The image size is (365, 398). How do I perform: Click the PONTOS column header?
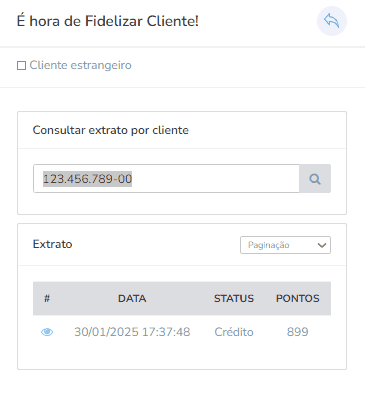pyautogui.click(x=298, y=298)
